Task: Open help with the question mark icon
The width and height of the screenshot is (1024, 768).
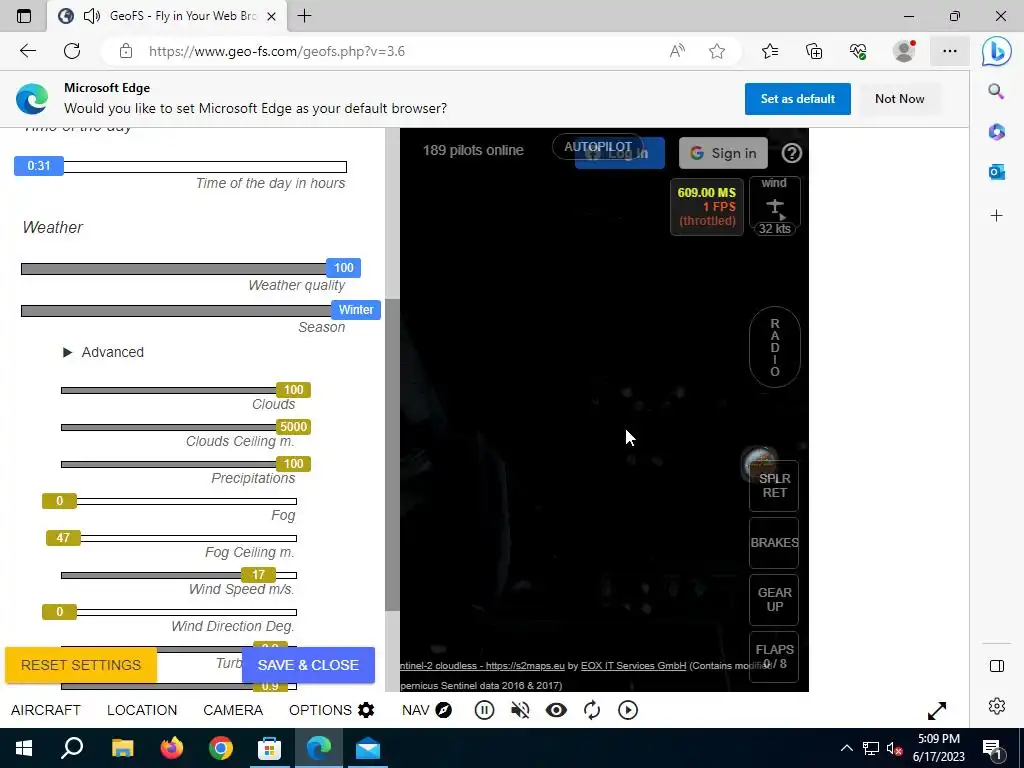Action: tap(792, 153)
